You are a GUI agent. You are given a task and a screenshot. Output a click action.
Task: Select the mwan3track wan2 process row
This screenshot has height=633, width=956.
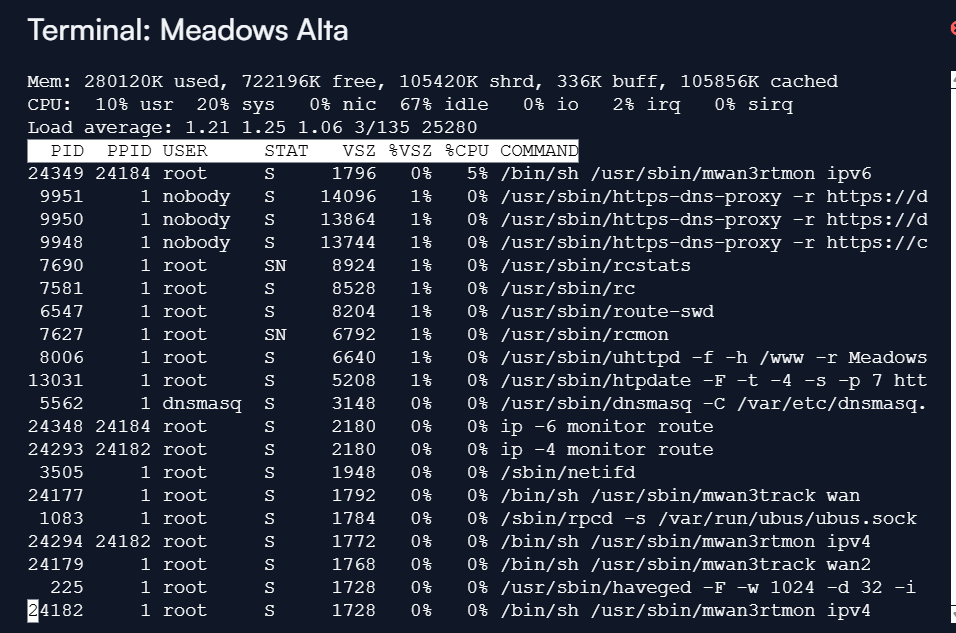(x=449, y=565)
